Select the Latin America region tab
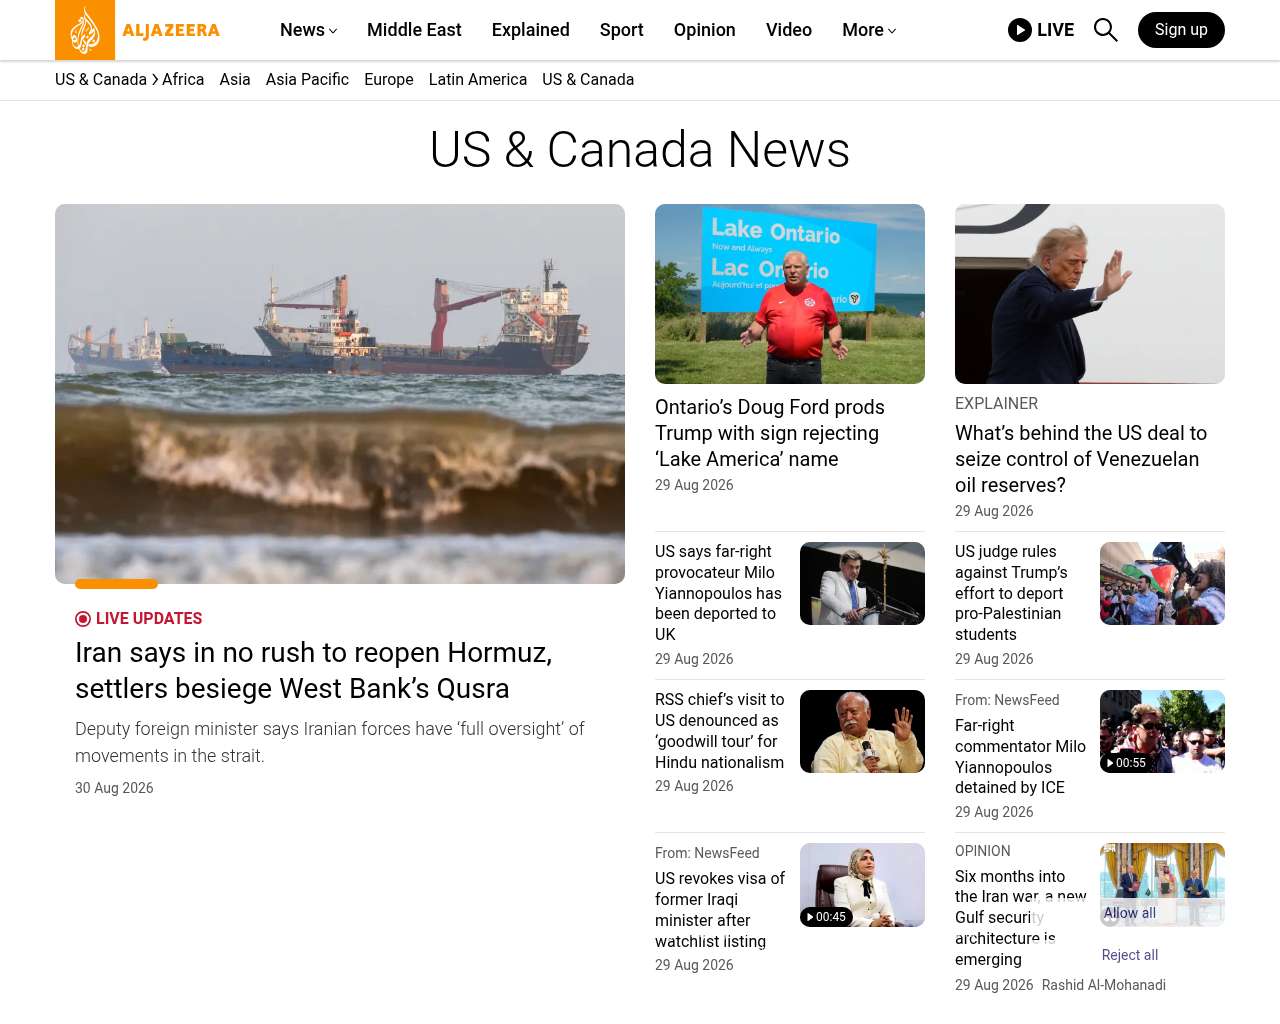 pyautogui.click(x=478, y=80)
